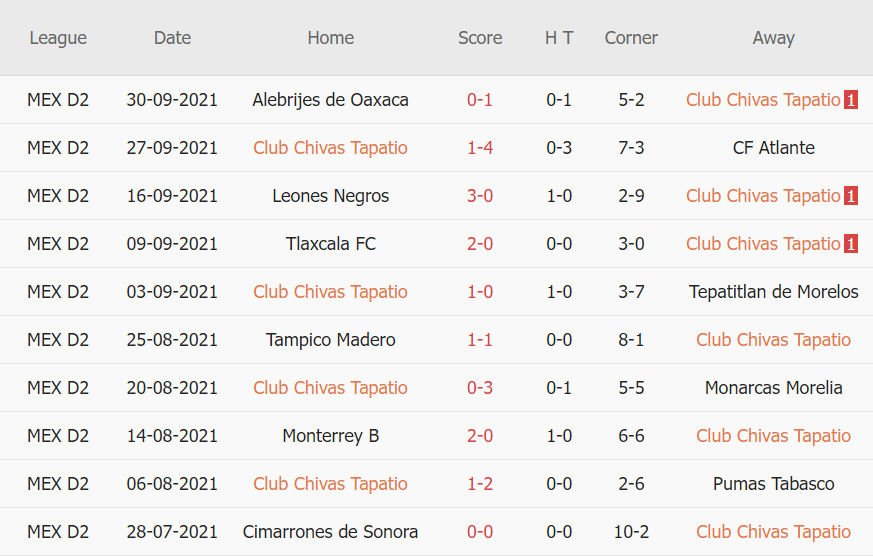Click the League column header
Screen dimensions: 873x556
(58, 38)
